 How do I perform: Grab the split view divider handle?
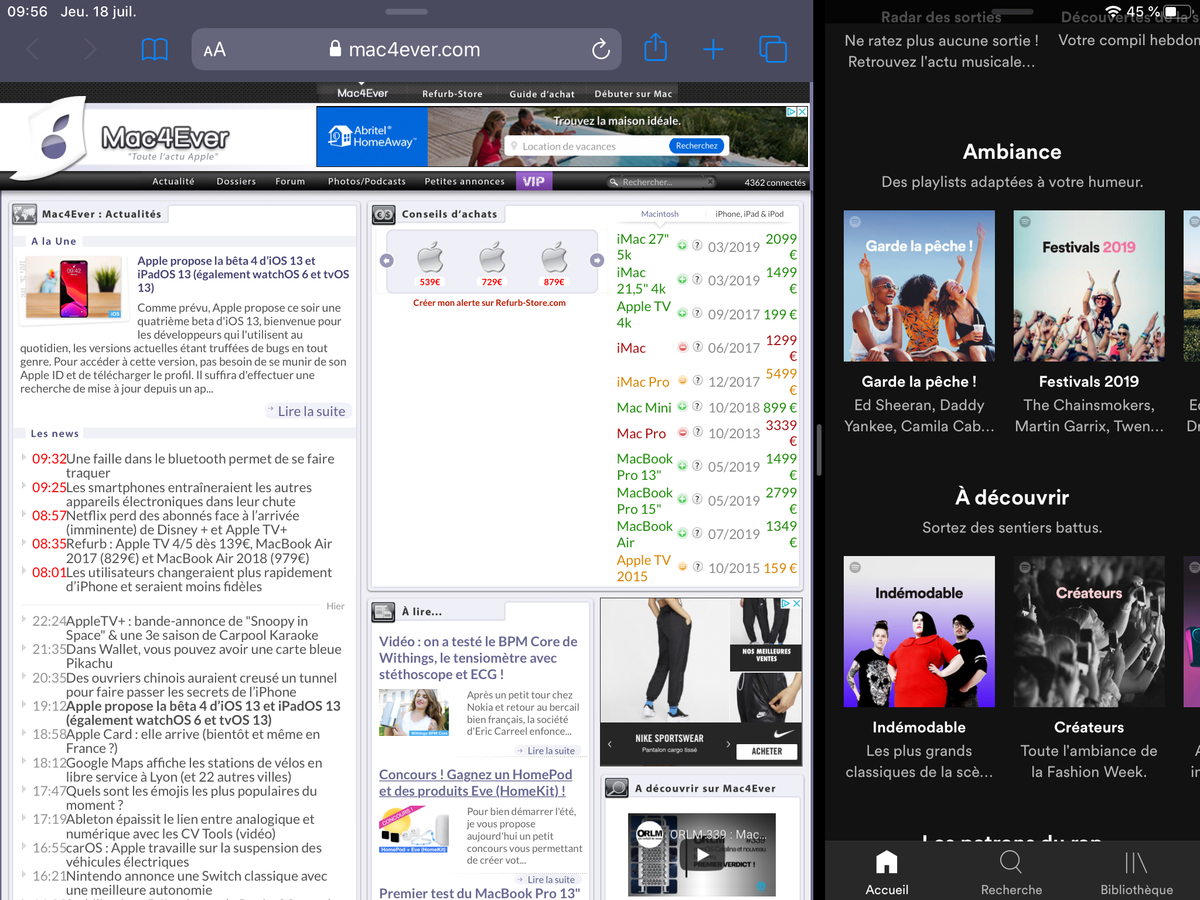[819, 450]
